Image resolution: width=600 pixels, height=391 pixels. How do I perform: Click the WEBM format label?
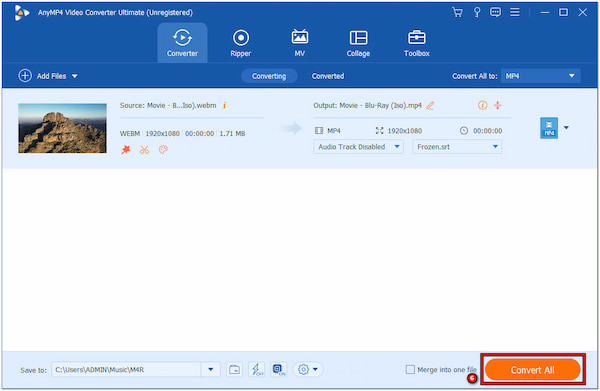(x=130, y=134)
